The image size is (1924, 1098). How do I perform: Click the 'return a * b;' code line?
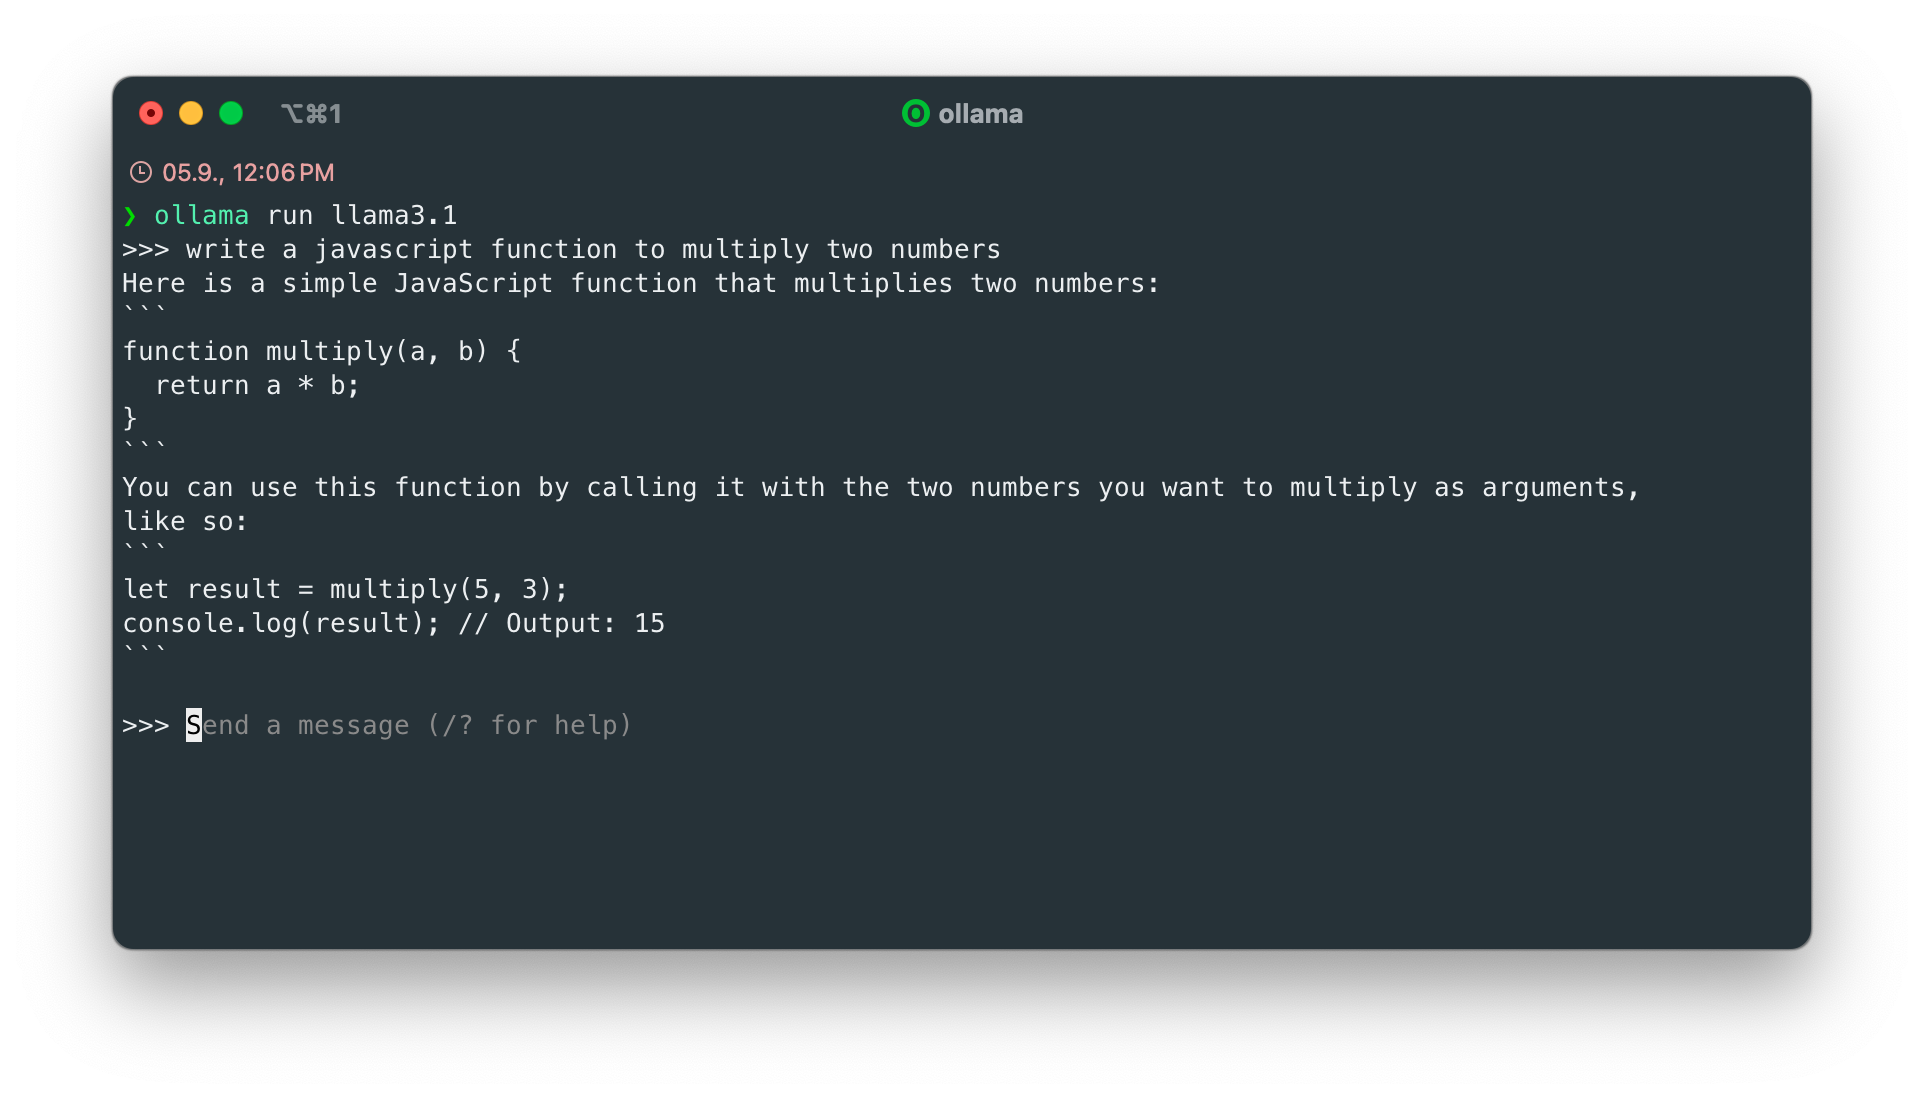(257, 385)
